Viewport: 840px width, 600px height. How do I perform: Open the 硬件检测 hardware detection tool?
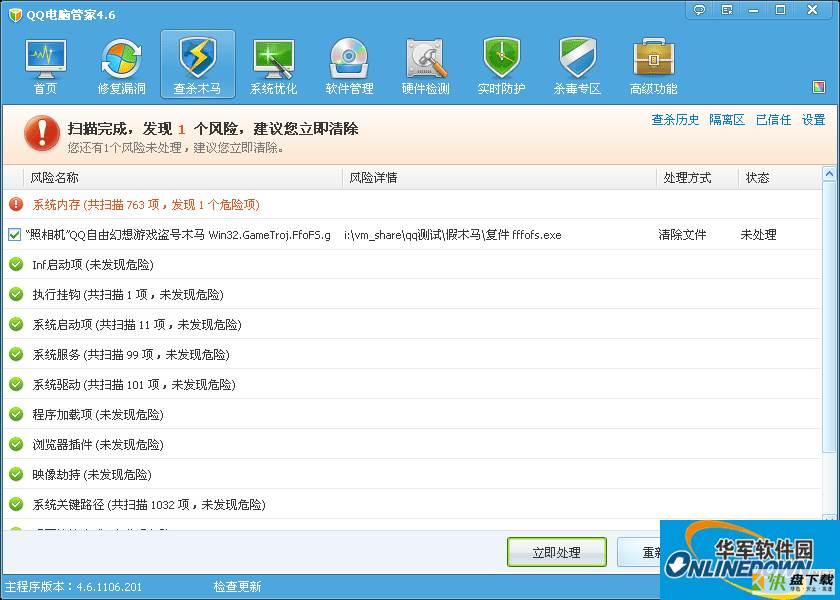[425, 66]
